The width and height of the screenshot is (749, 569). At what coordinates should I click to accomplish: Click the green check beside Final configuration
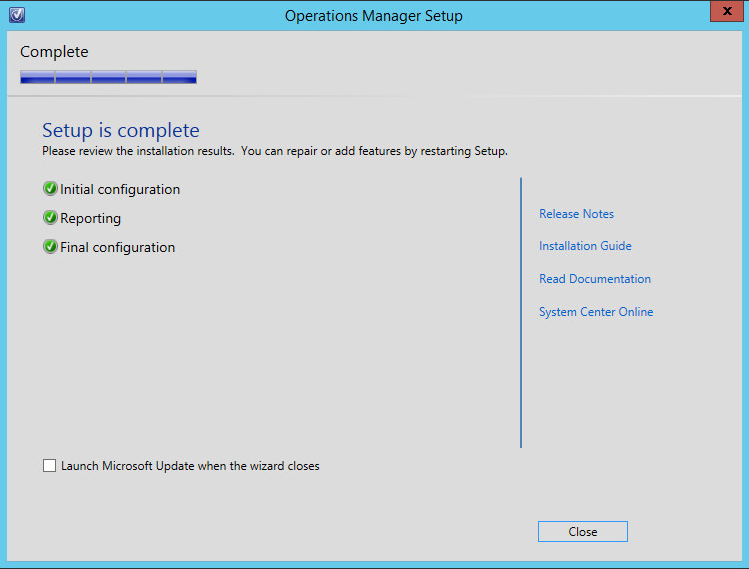tap(50, 247)
